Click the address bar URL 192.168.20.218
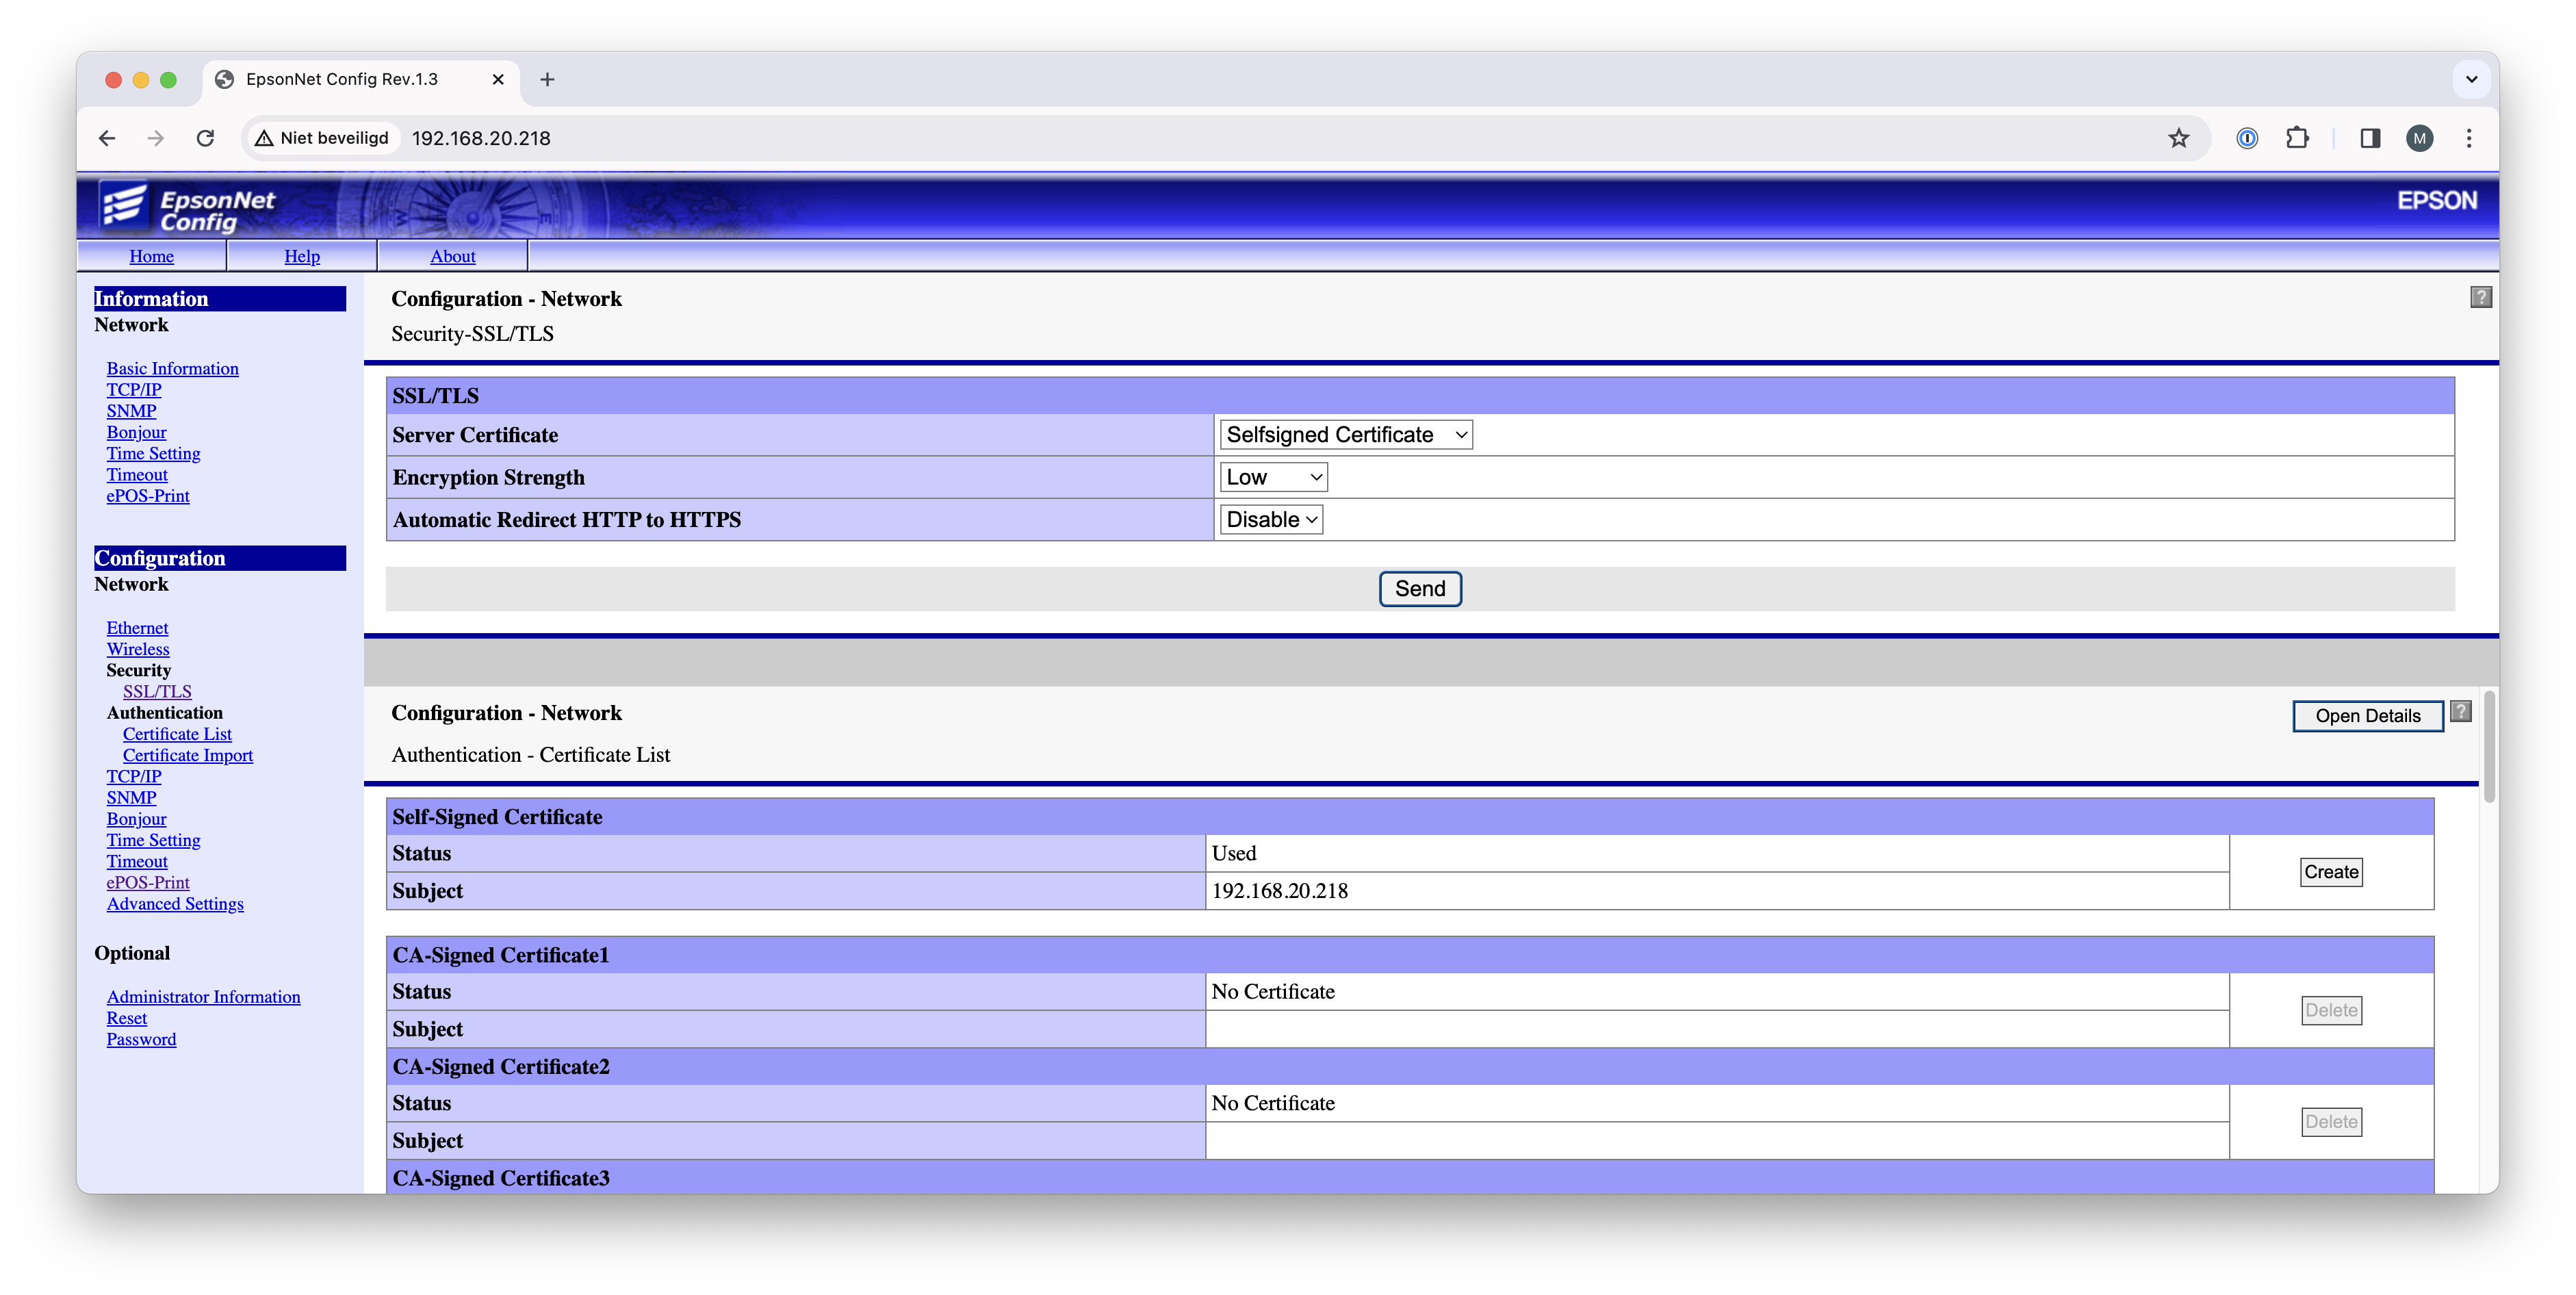The height and width of the screenshot is (1295, 2576). 481,138
